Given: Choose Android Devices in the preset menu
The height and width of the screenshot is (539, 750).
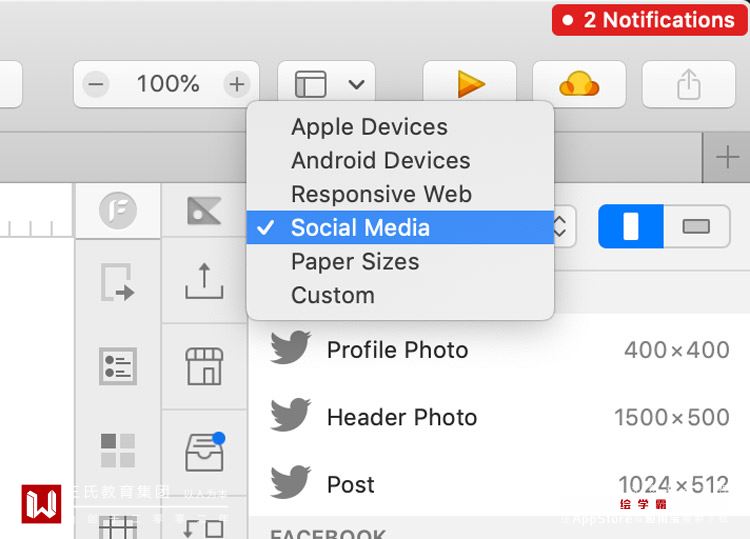Looking at the screenshot, I should click(380, 160).
